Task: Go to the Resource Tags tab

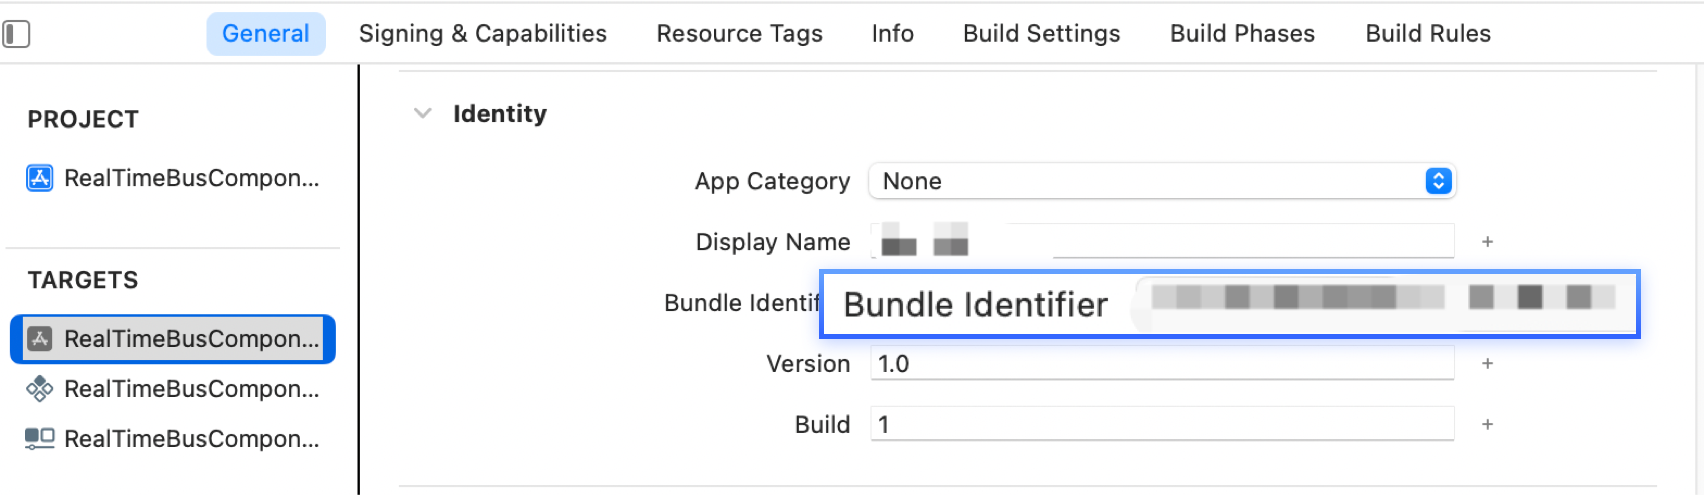Action: (x=739, y=34)
